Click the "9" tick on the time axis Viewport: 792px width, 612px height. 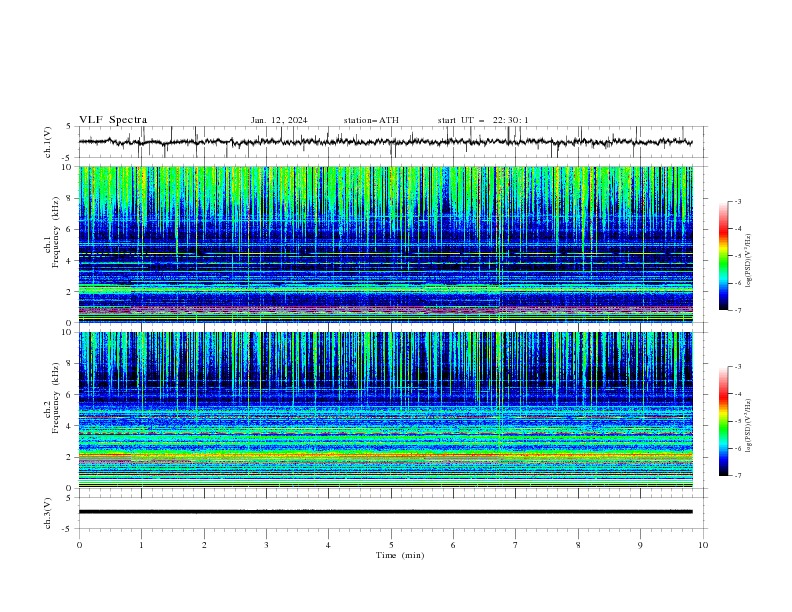pyautogui.click(x=640, y=545)
